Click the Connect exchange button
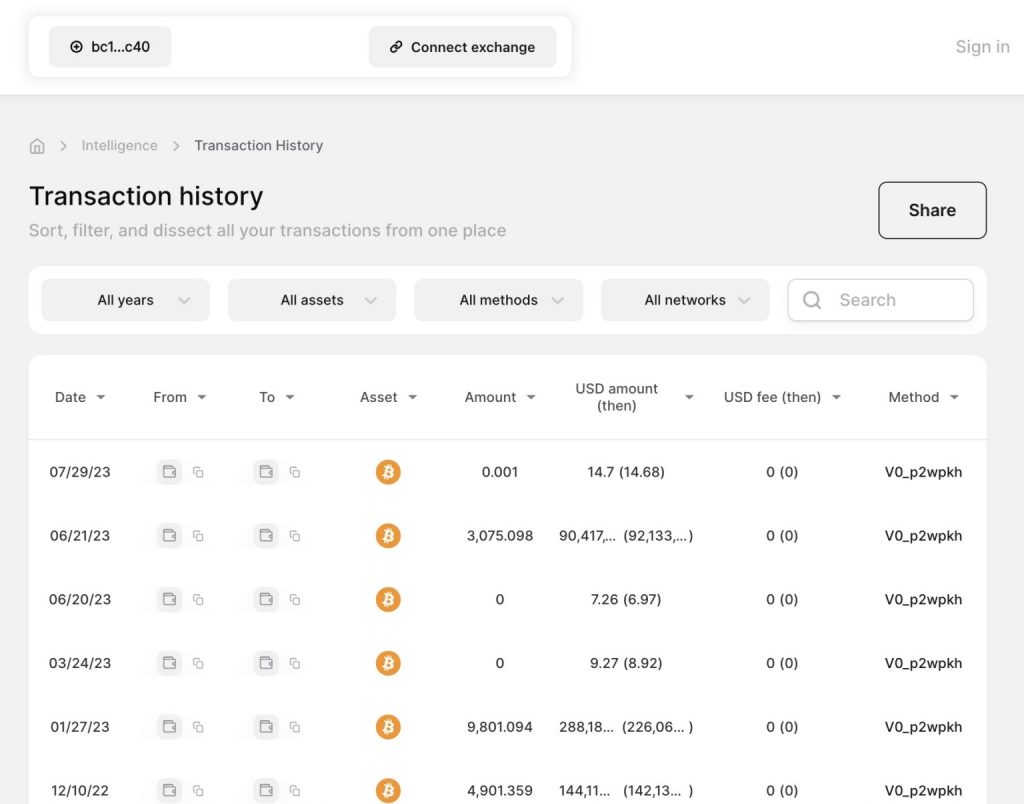This screenshot has height=804, width=1024. point(462,46)
